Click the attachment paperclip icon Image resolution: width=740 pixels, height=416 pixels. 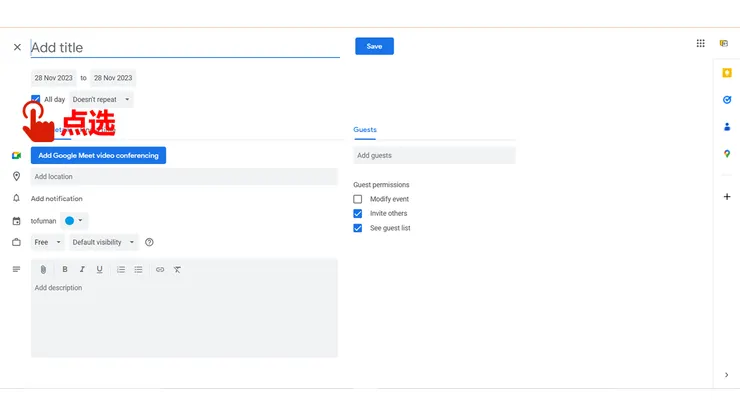click(x=43, y=269)
